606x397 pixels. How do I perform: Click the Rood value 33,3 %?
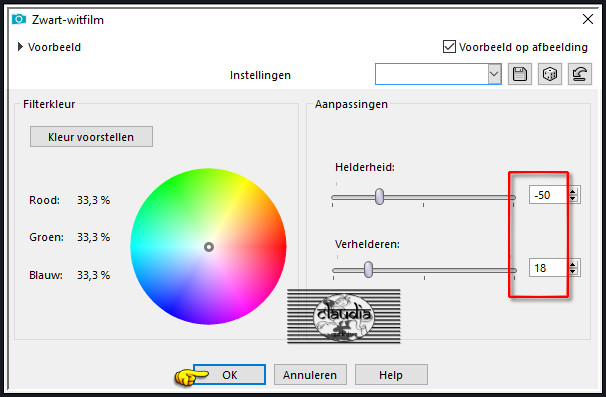coord(93,200)
